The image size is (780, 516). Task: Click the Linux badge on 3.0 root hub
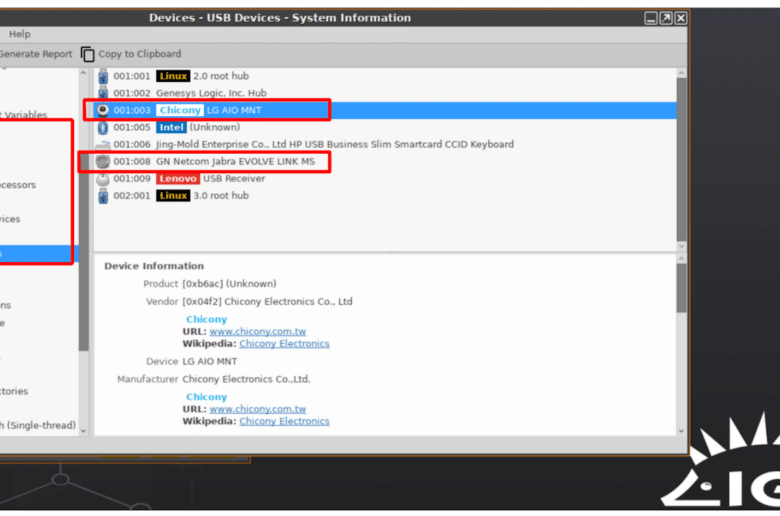(173, 196)
